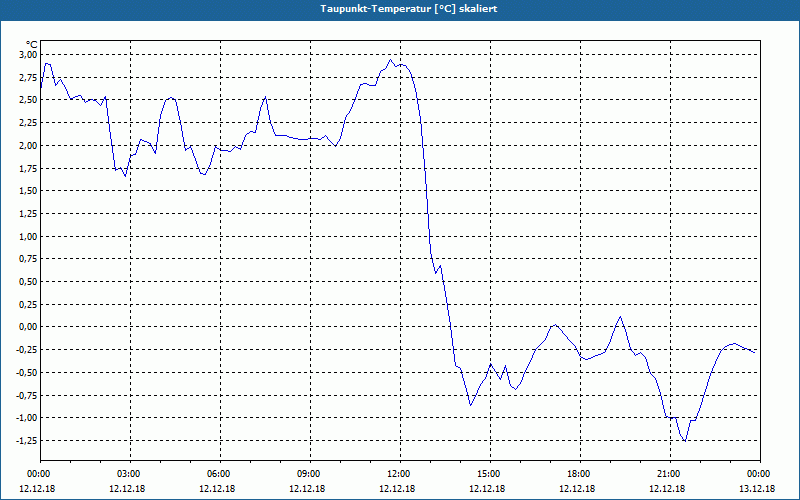The image size is (800, 500).
Task: Select the 0,50 y-axis value
Action: tap(29, 282)
